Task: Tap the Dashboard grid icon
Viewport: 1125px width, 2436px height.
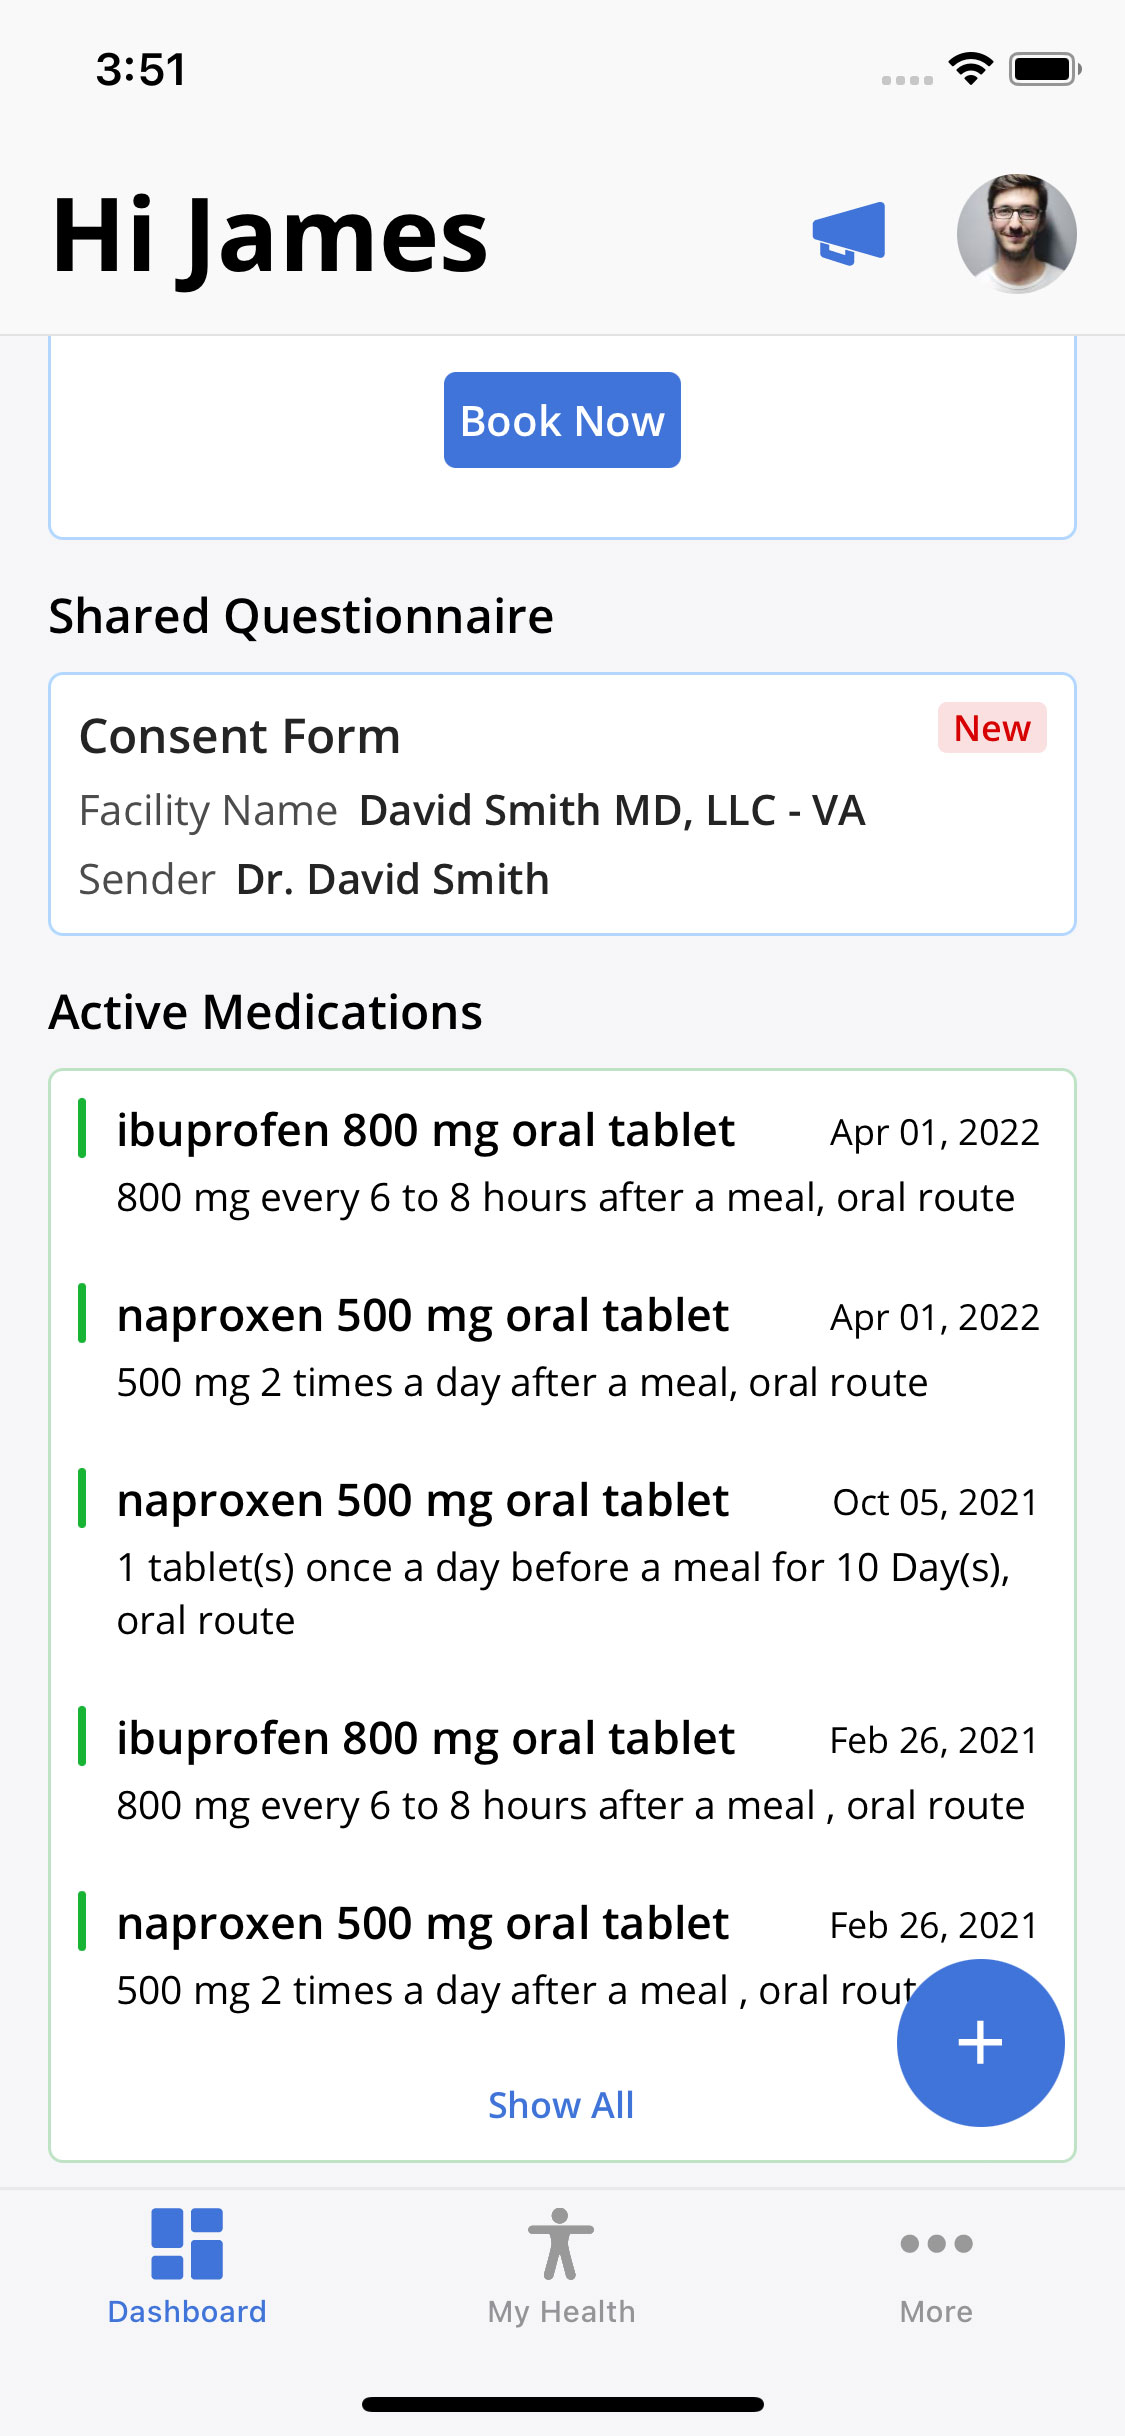Action: click(x=187, y=2244)
